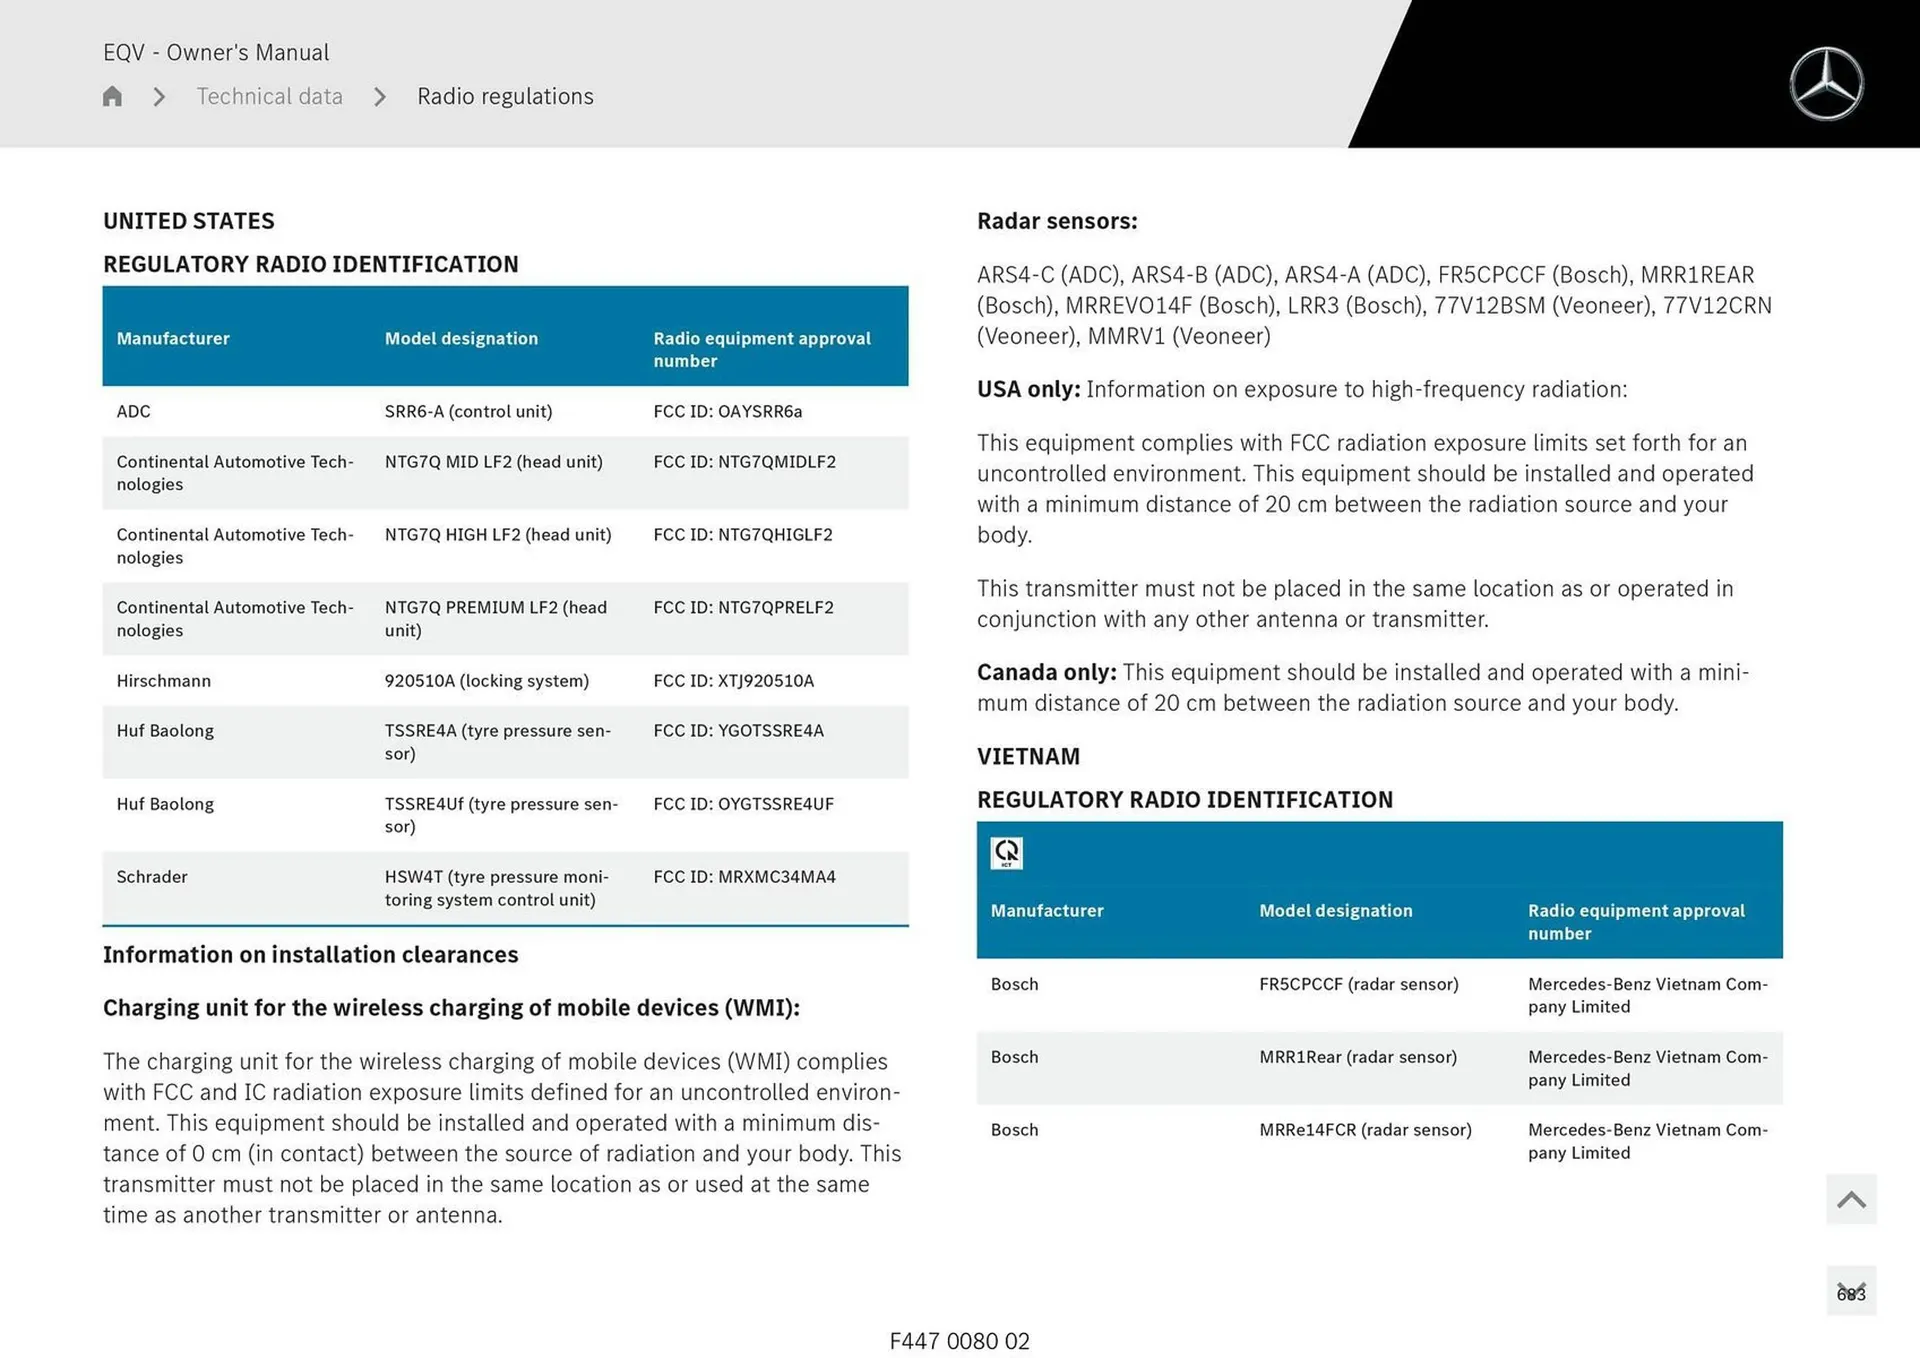
Task: Click the up chevron scroll button
Action: tap(1851, 1199)
